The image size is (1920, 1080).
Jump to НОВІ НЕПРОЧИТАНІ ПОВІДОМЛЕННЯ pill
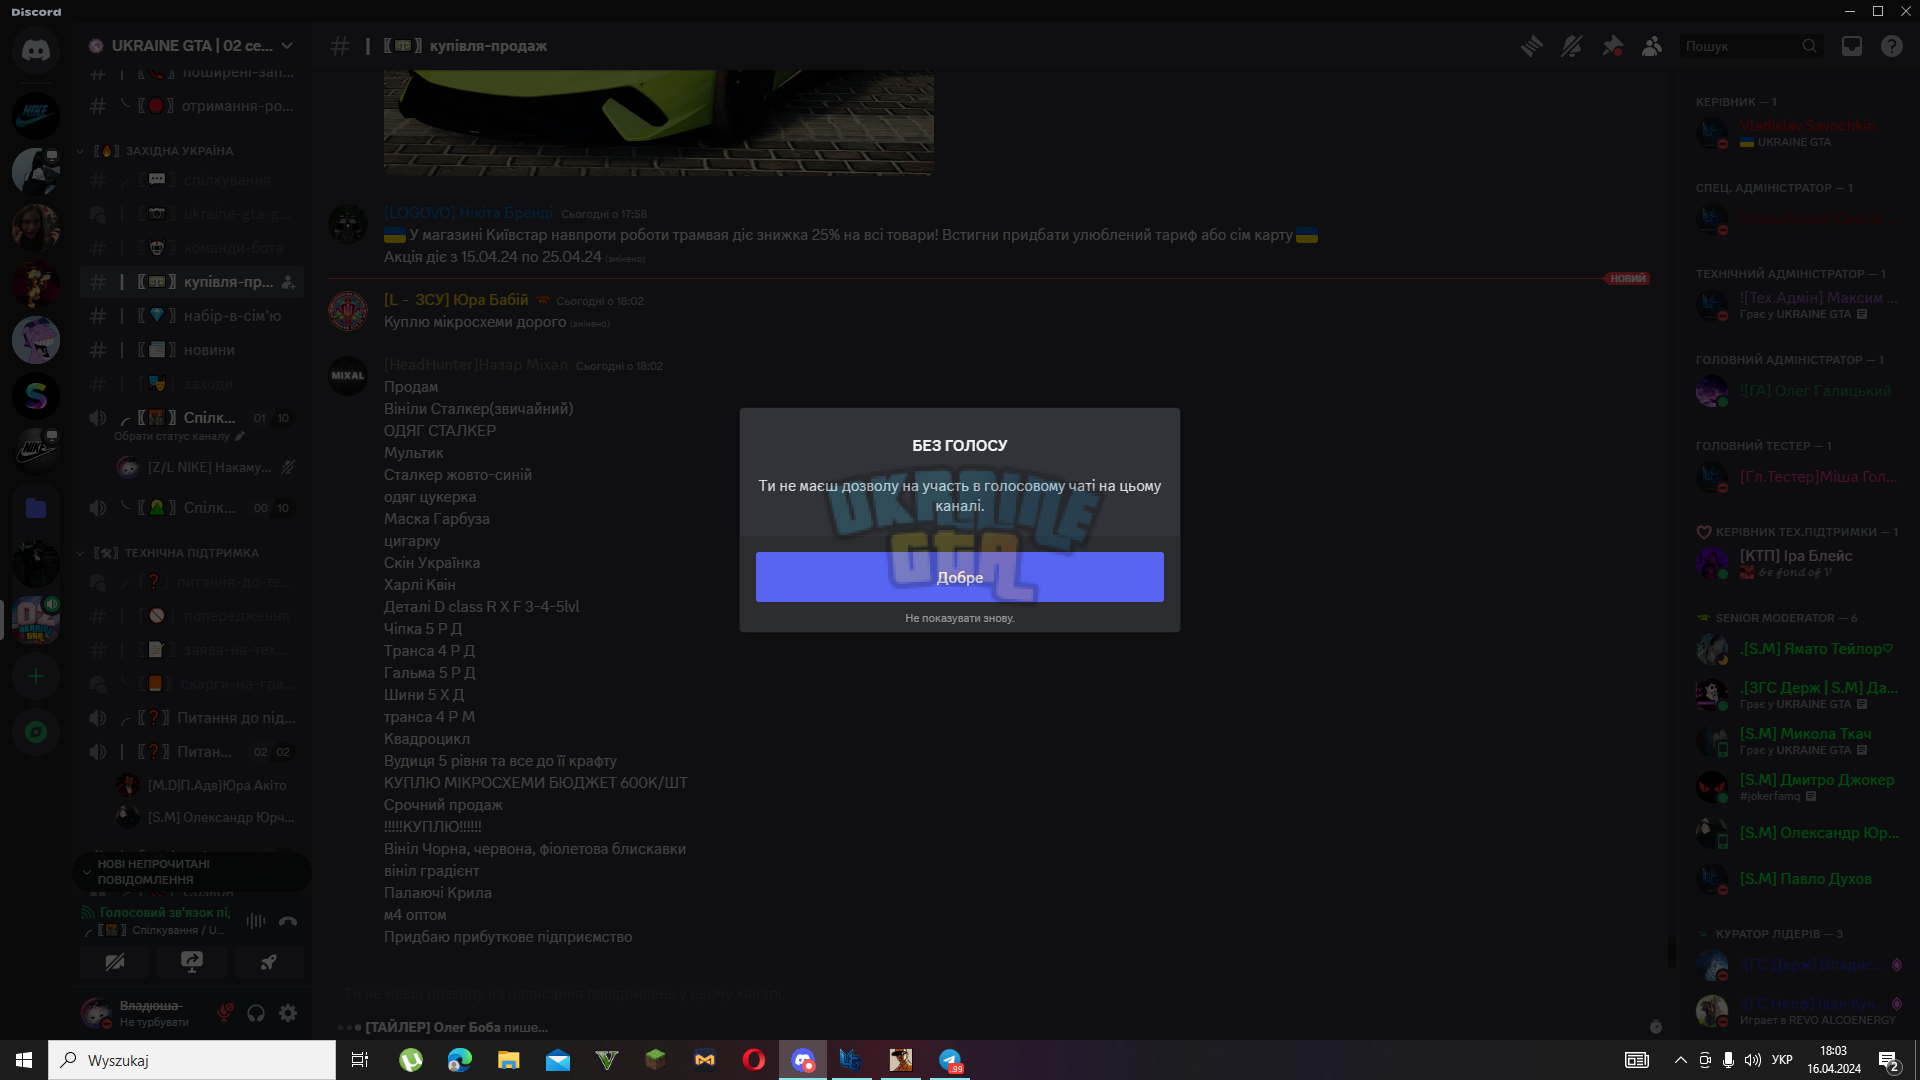pyautogui.click(x=191, y=872)
